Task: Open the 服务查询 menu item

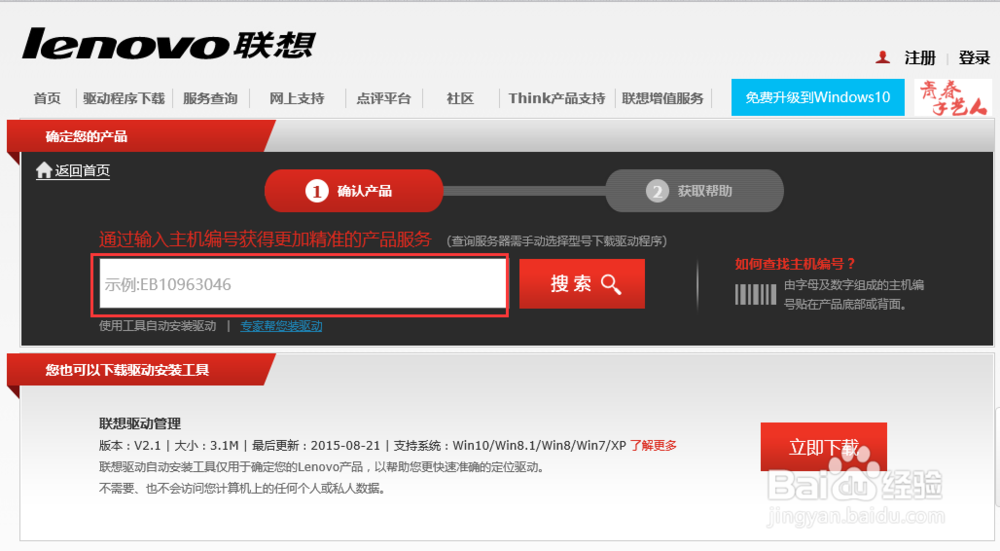Action: point(210,98)
